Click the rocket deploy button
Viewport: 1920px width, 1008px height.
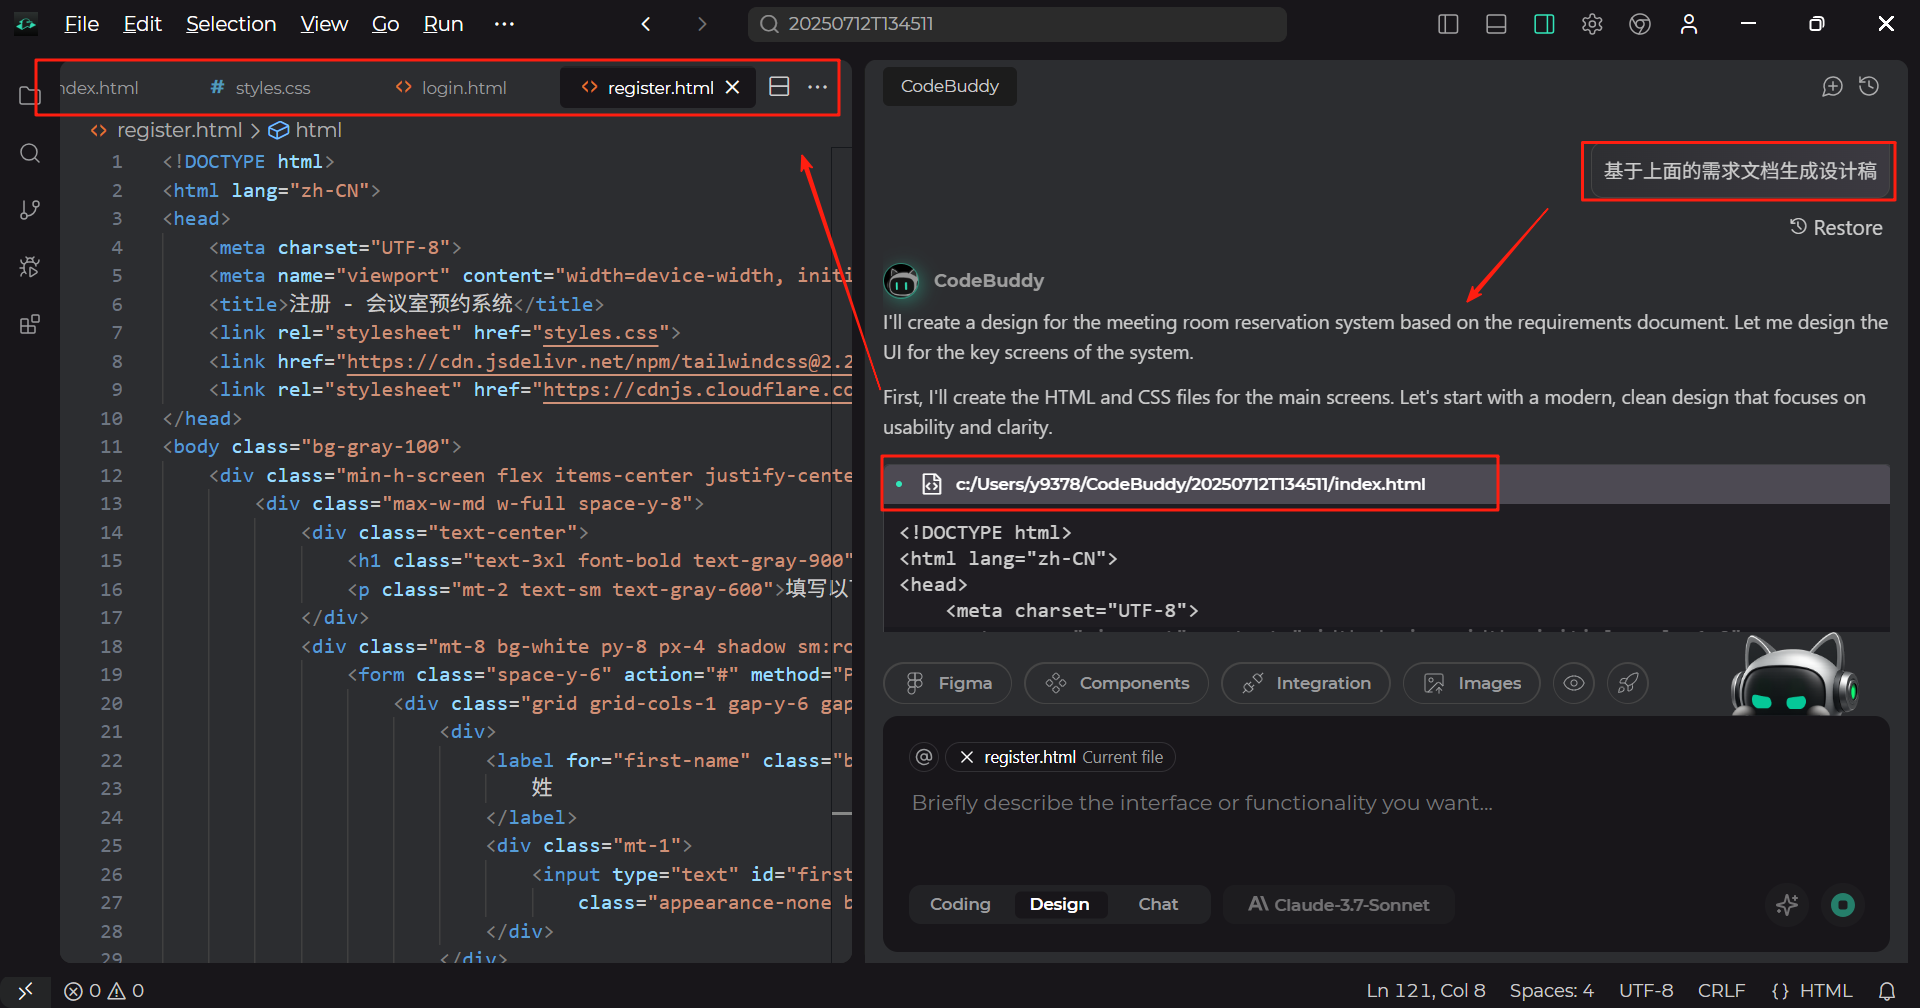coord(1628,683)
